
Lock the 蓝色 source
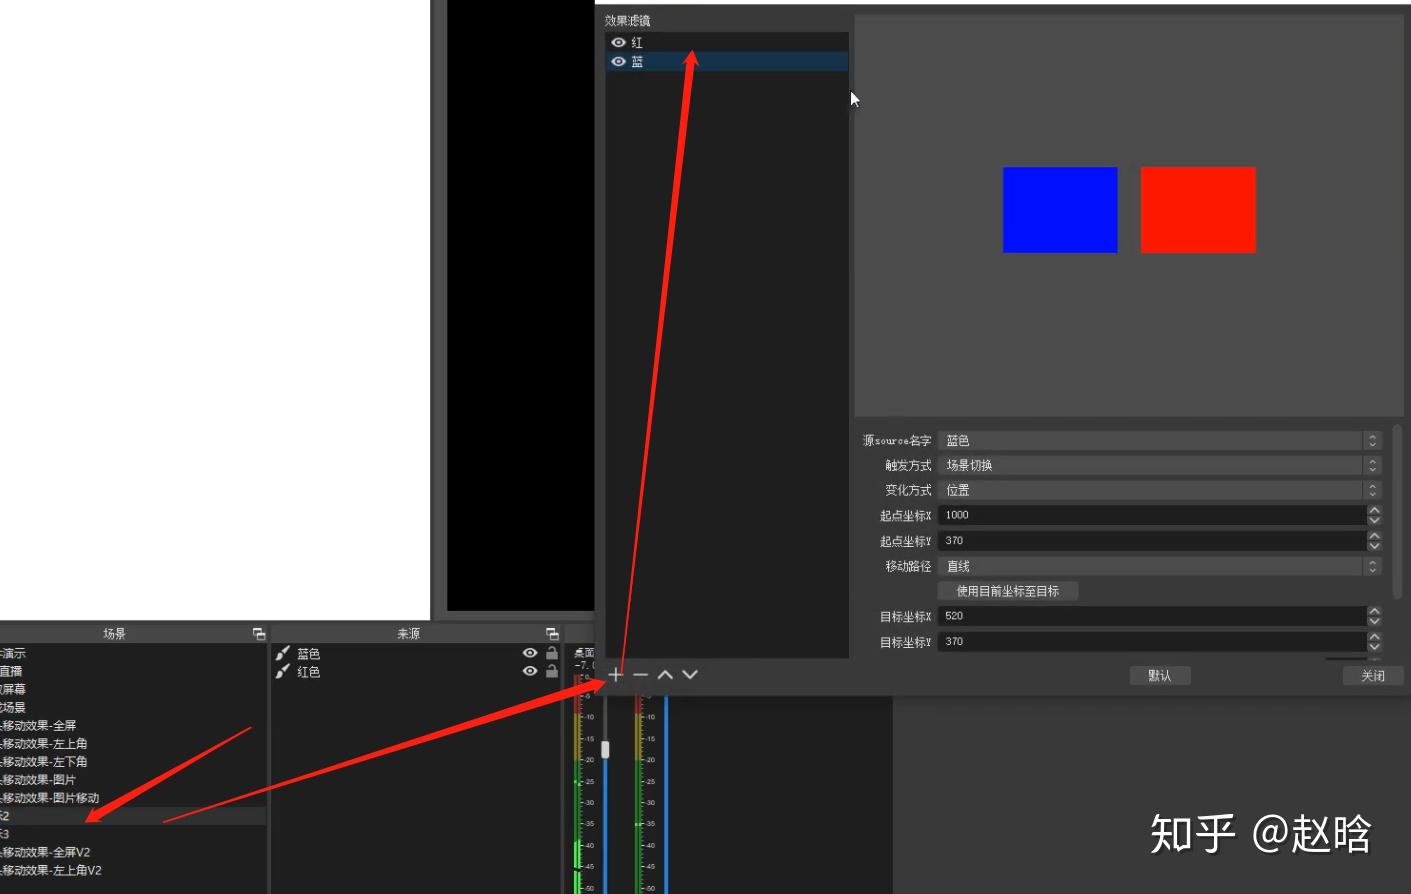pyautogui.click(x=552, y=653)
